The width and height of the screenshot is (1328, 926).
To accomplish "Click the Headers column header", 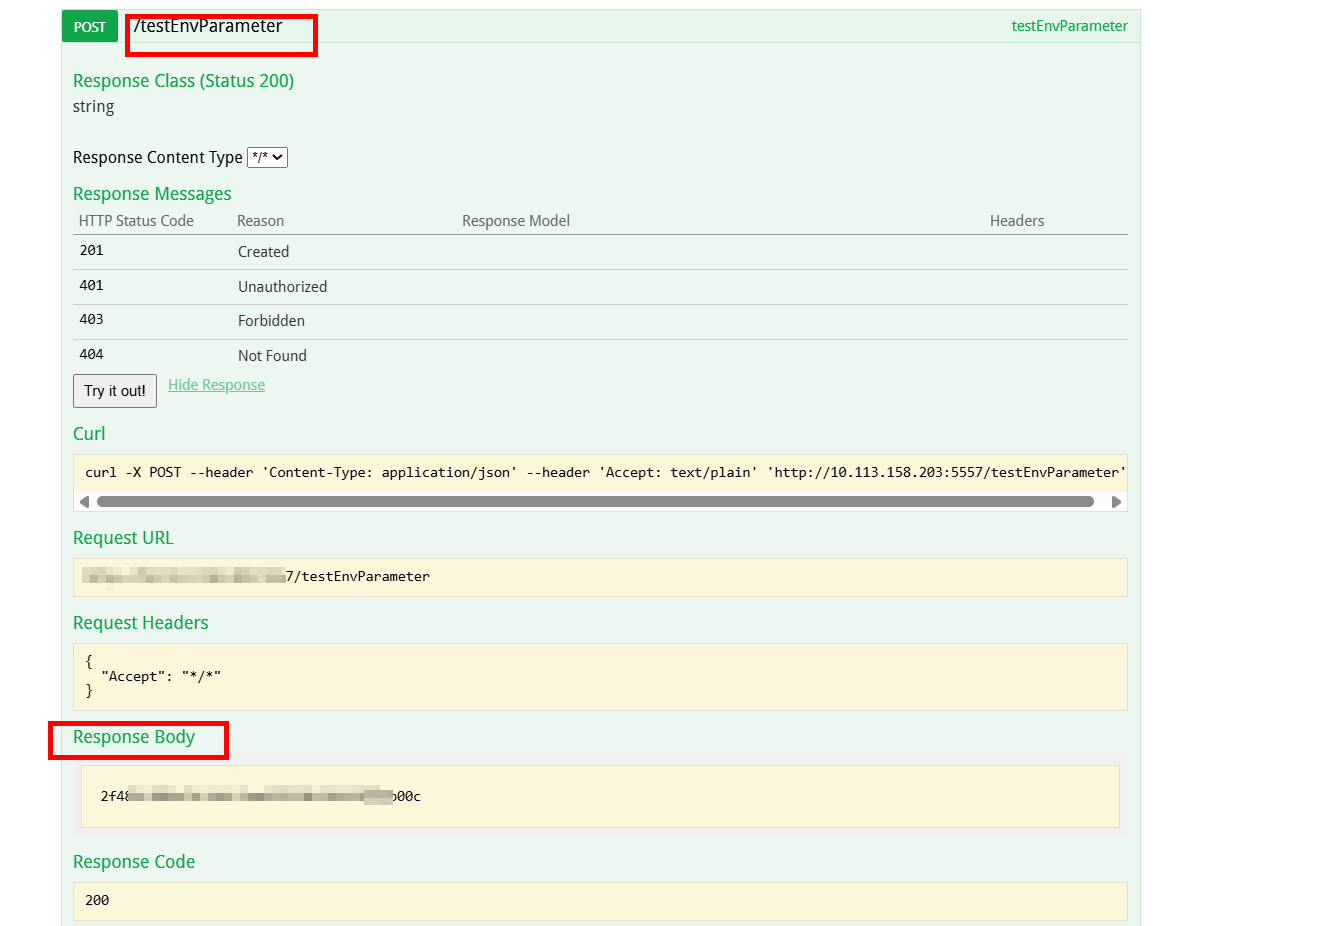I will (x=1017, y=221).
